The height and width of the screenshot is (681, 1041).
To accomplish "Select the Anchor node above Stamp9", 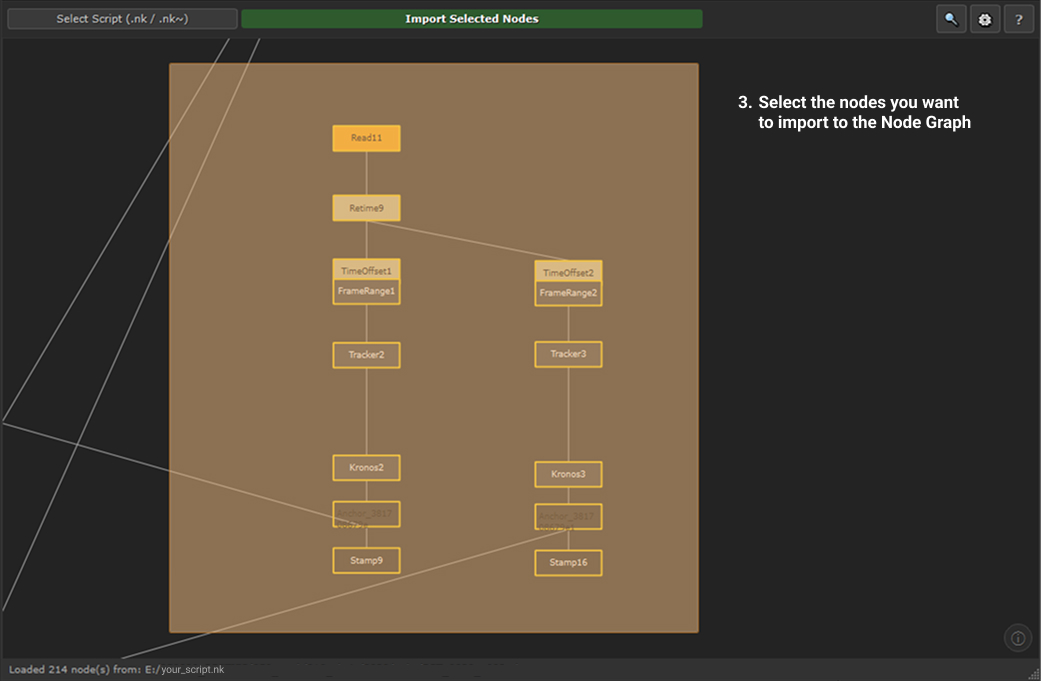I will point(366,514).
